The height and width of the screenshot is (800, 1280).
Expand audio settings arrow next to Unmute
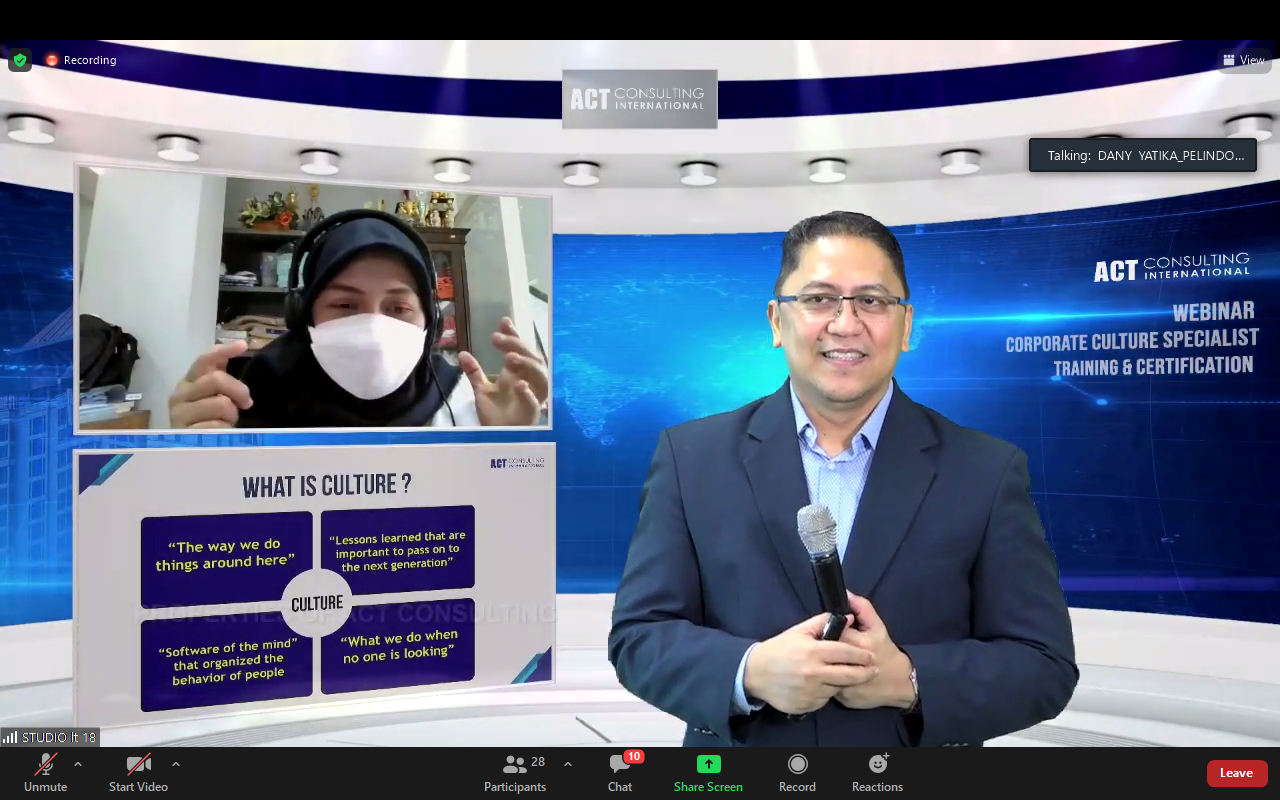pos(78,764)
